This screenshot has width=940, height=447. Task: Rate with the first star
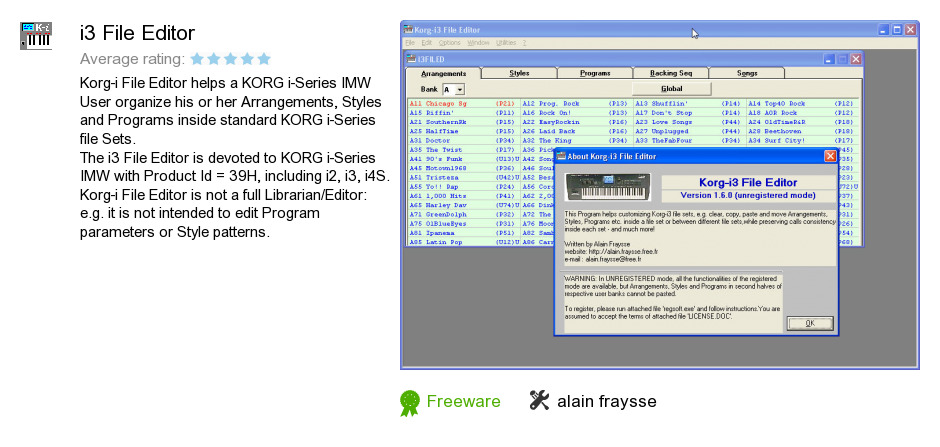(x=197, y=59)
